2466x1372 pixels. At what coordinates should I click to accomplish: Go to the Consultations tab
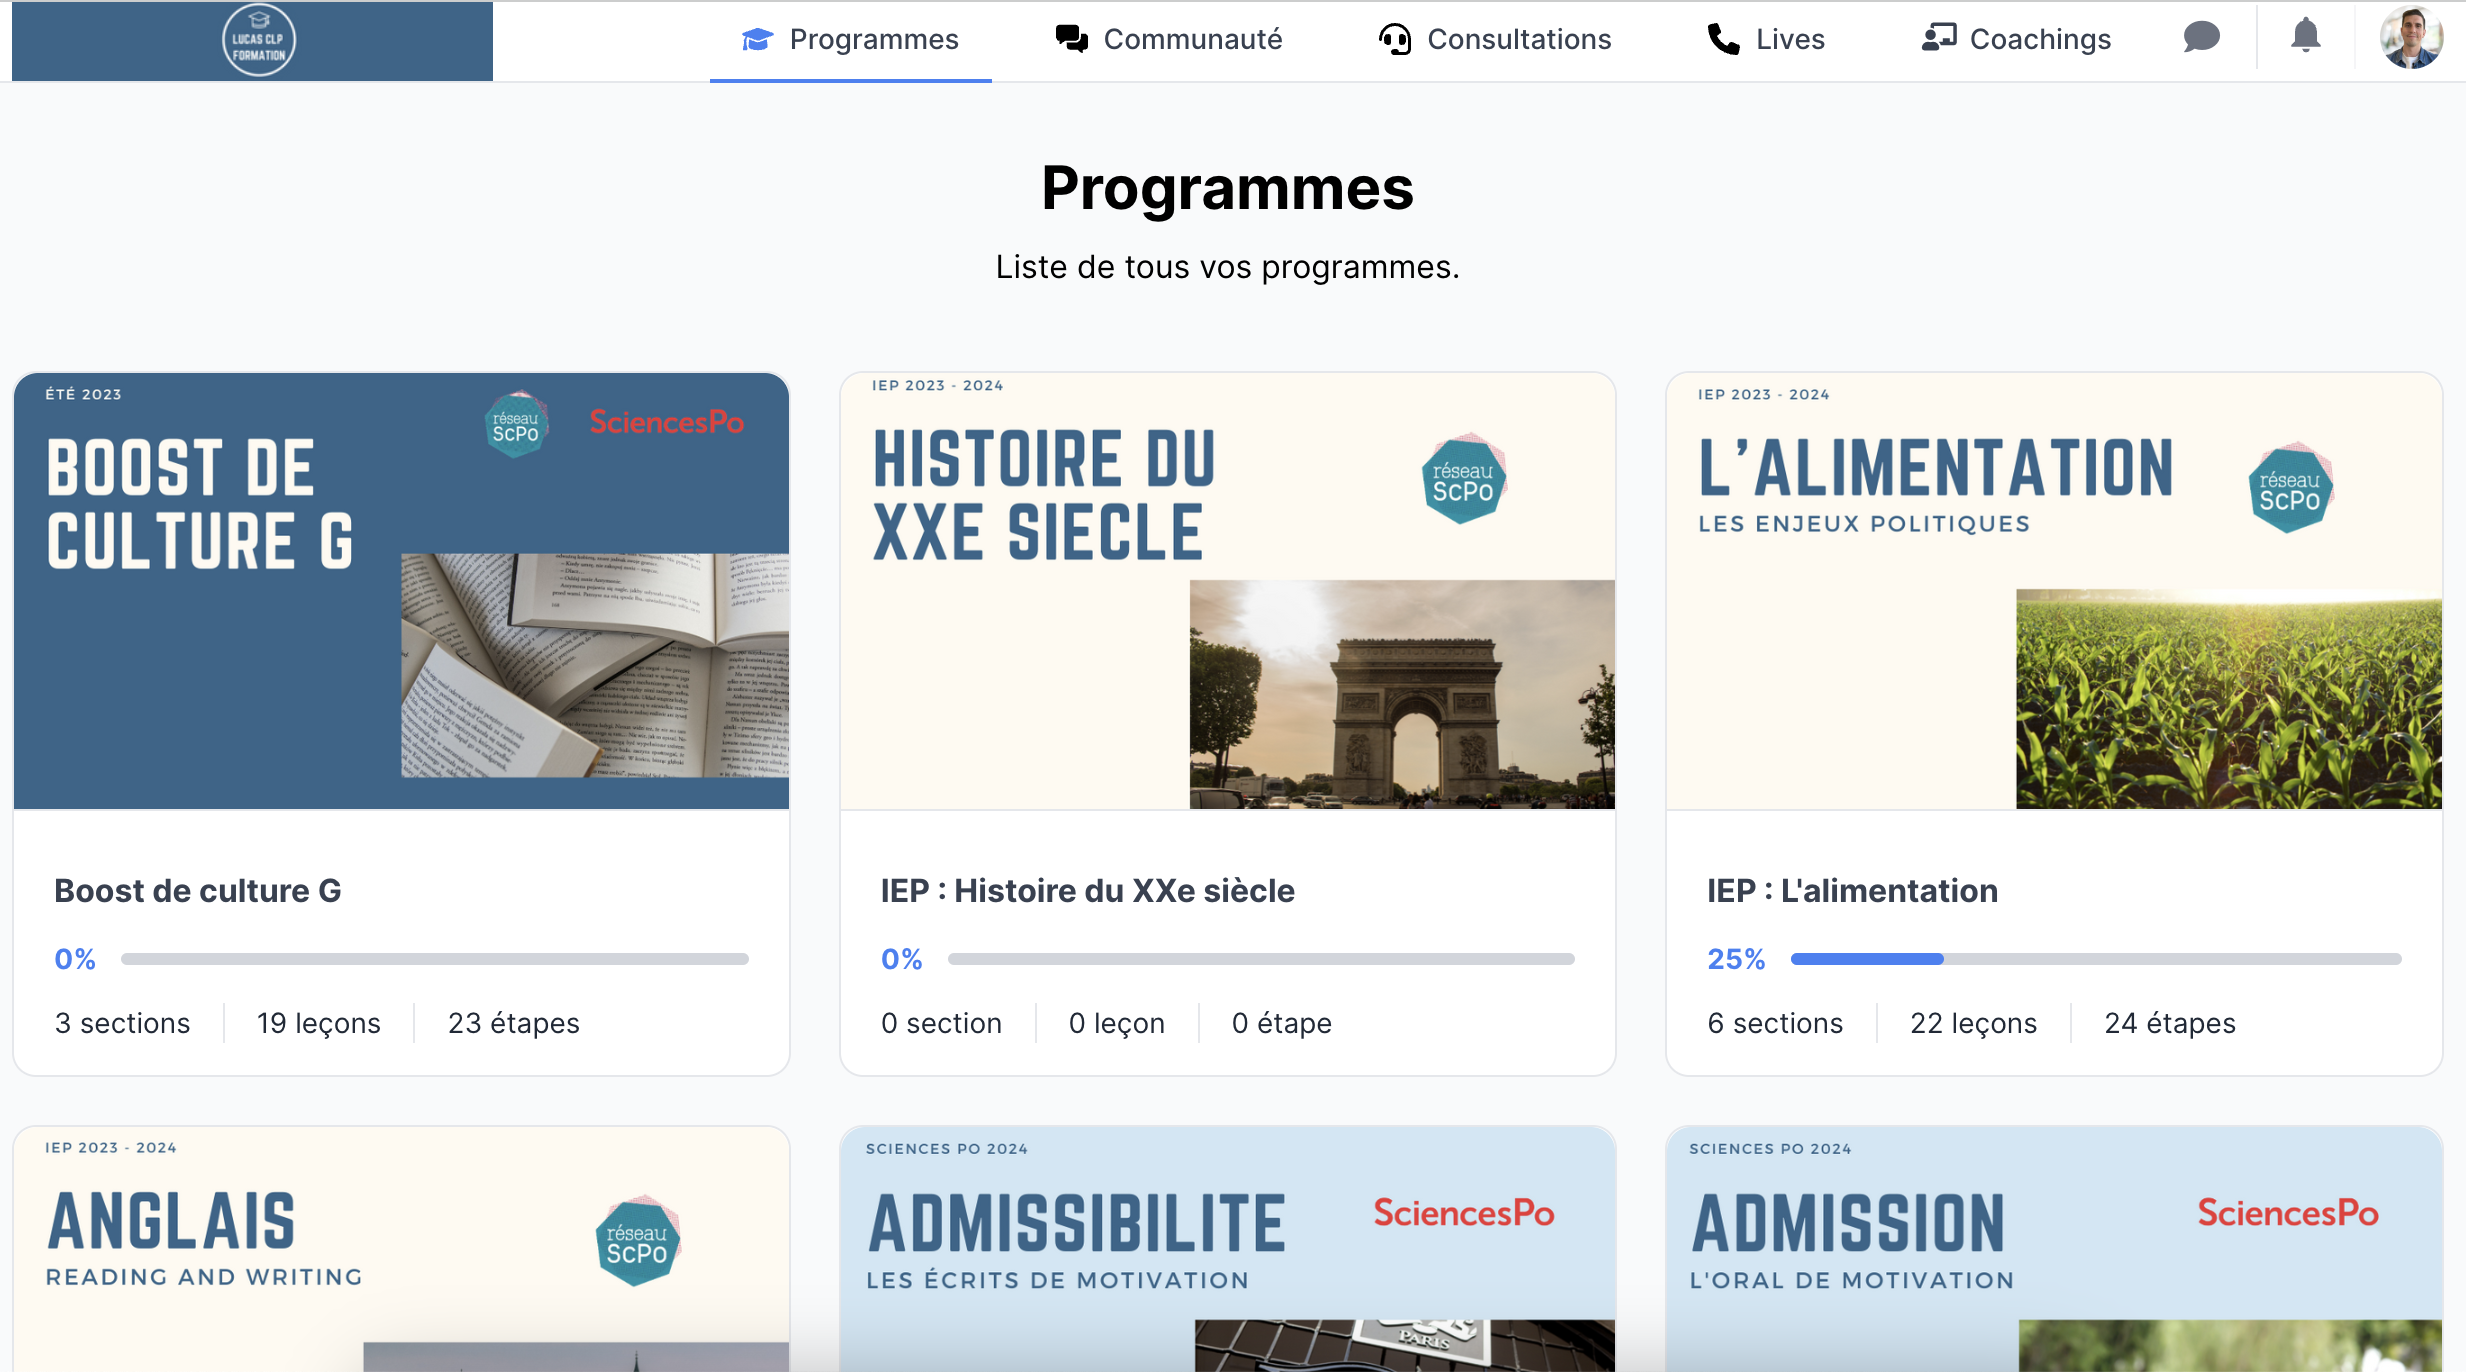tap(1518, 39)
